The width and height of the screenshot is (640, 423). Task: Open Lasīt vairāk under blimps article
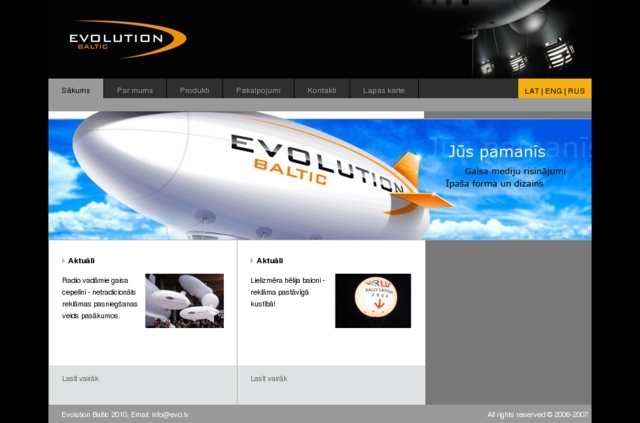[x=80, y=378]
